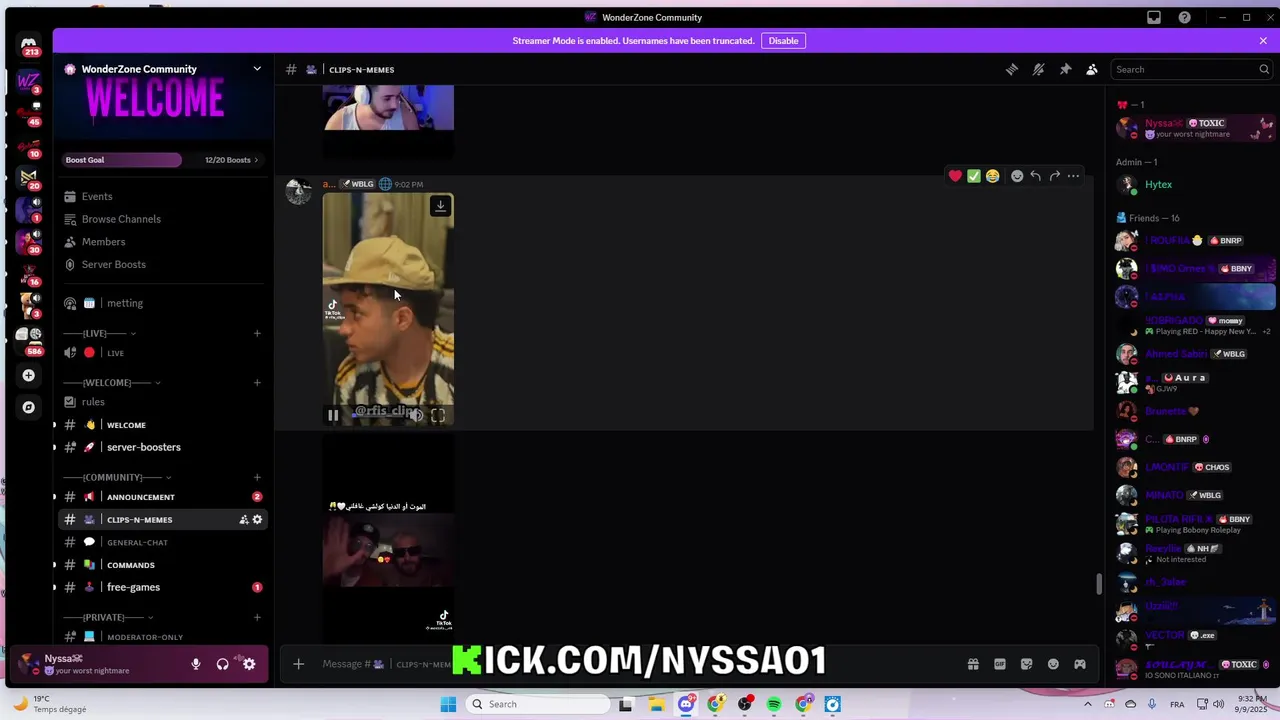Open Boost Goal 12/20 Boosts
This screenshot has height=720, width=1280.
(x=162, y=160)
